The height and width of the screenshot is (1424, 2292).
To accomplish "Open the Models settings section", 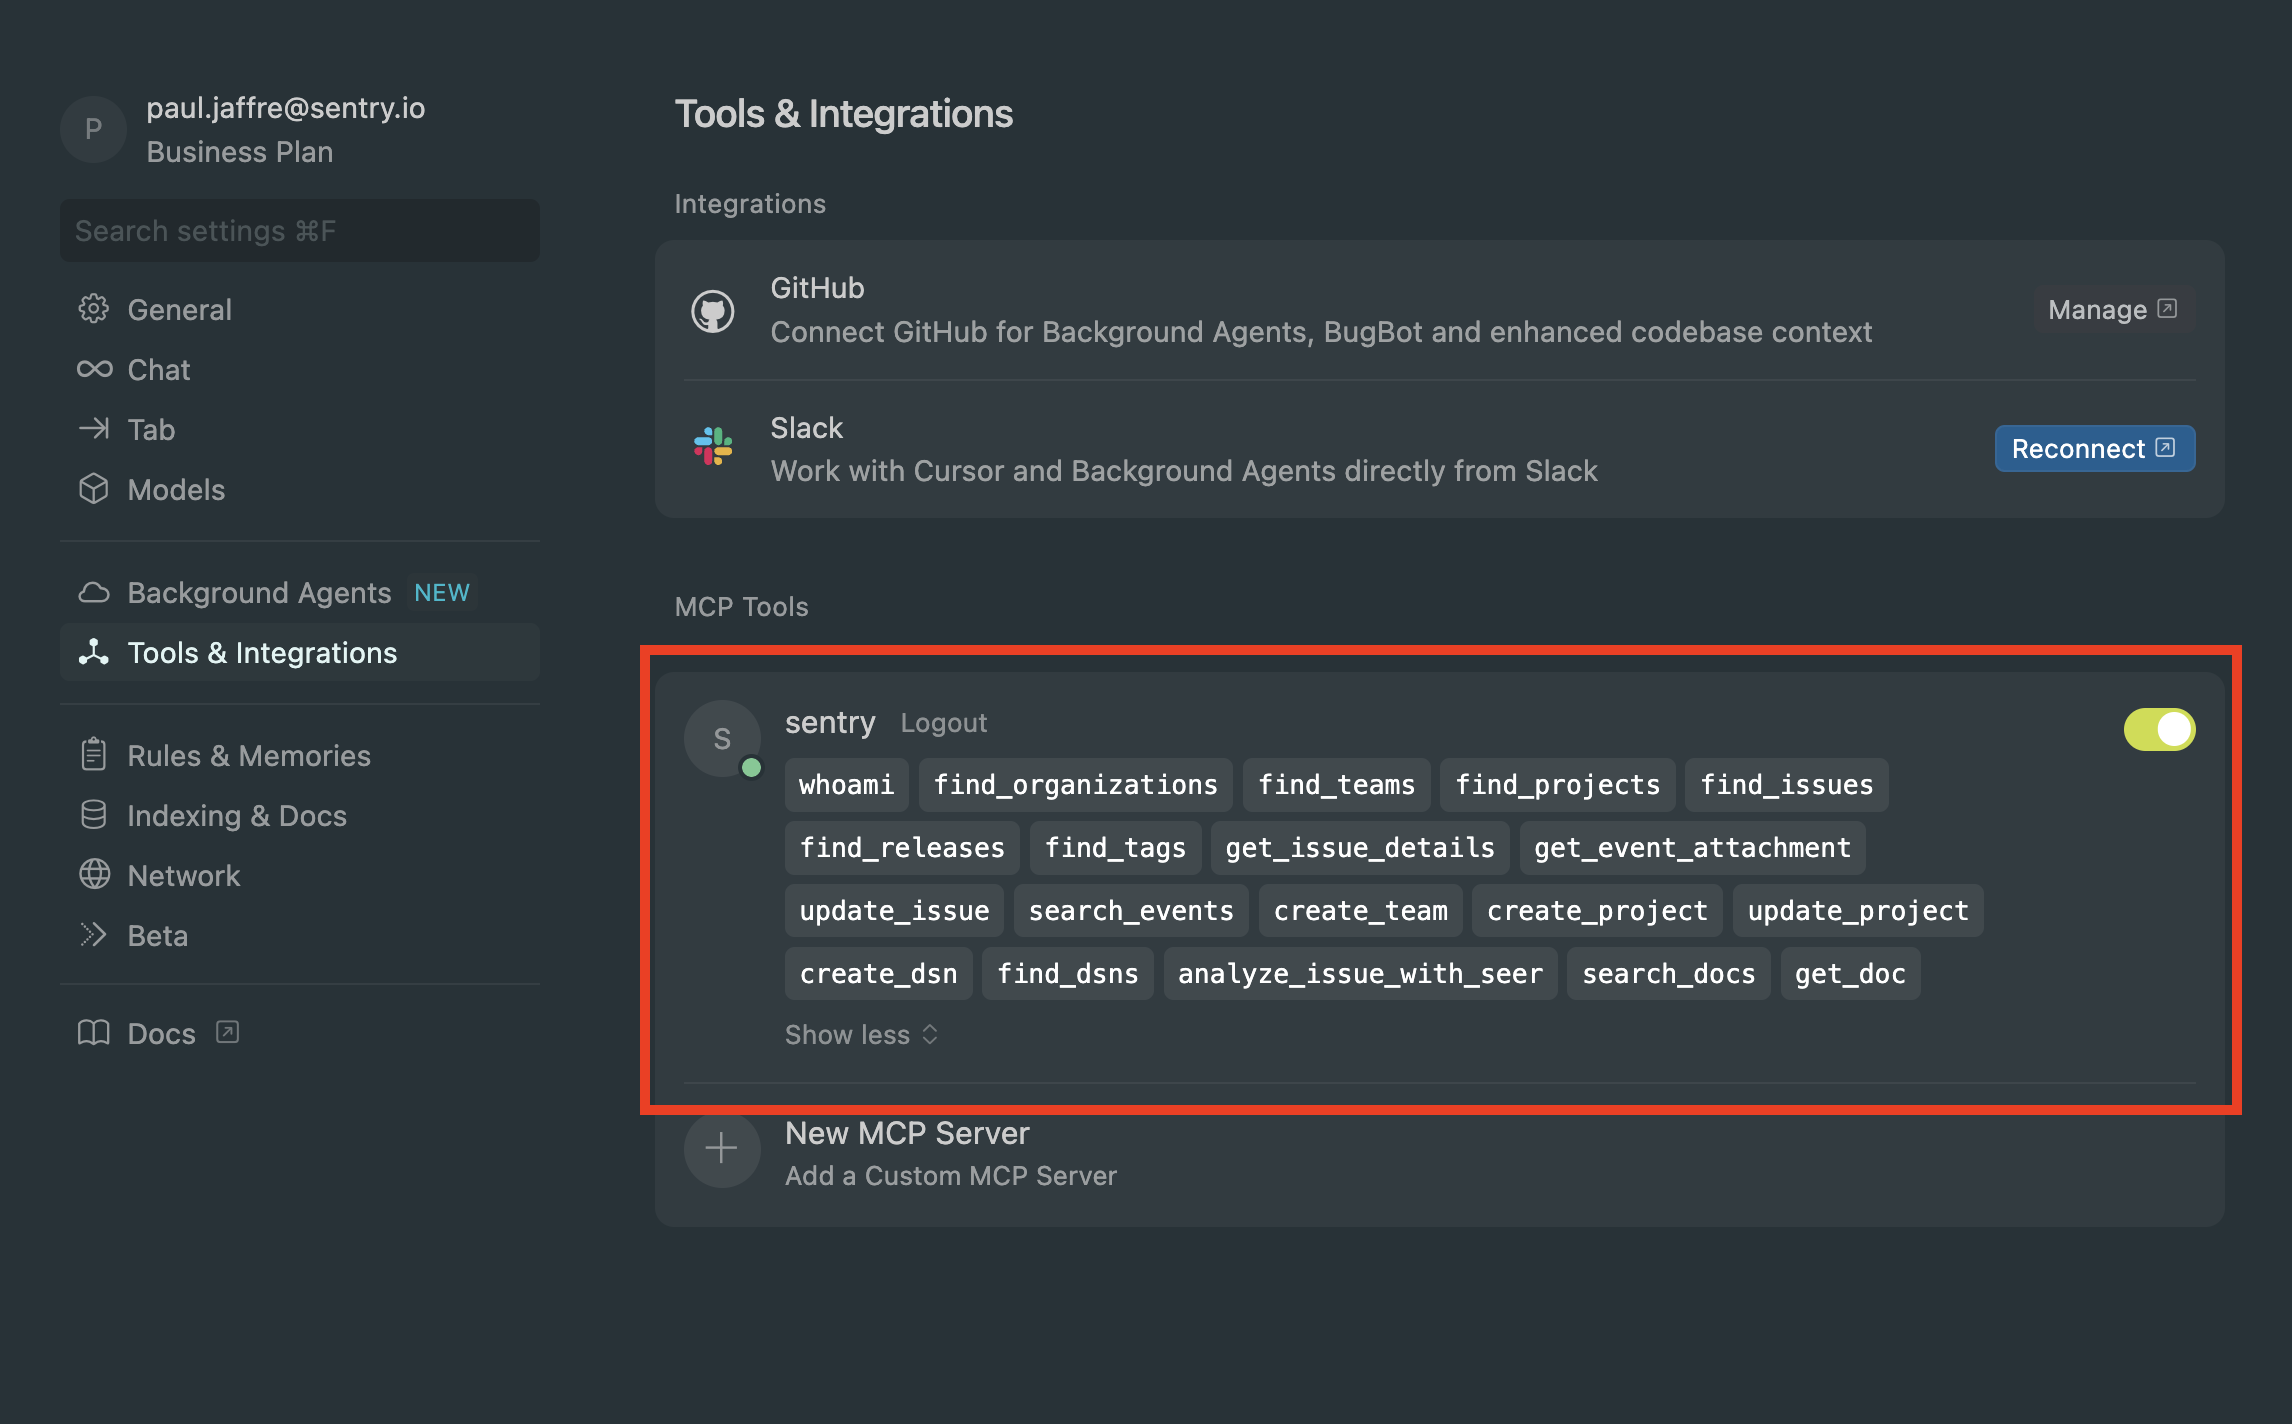I will (300, 489).
